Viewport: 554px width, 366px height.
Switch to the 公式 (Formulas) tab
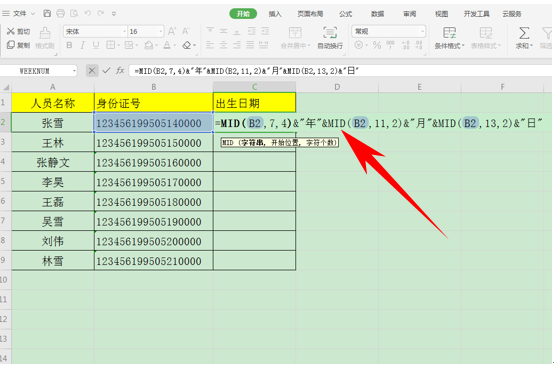click(345, 14)
